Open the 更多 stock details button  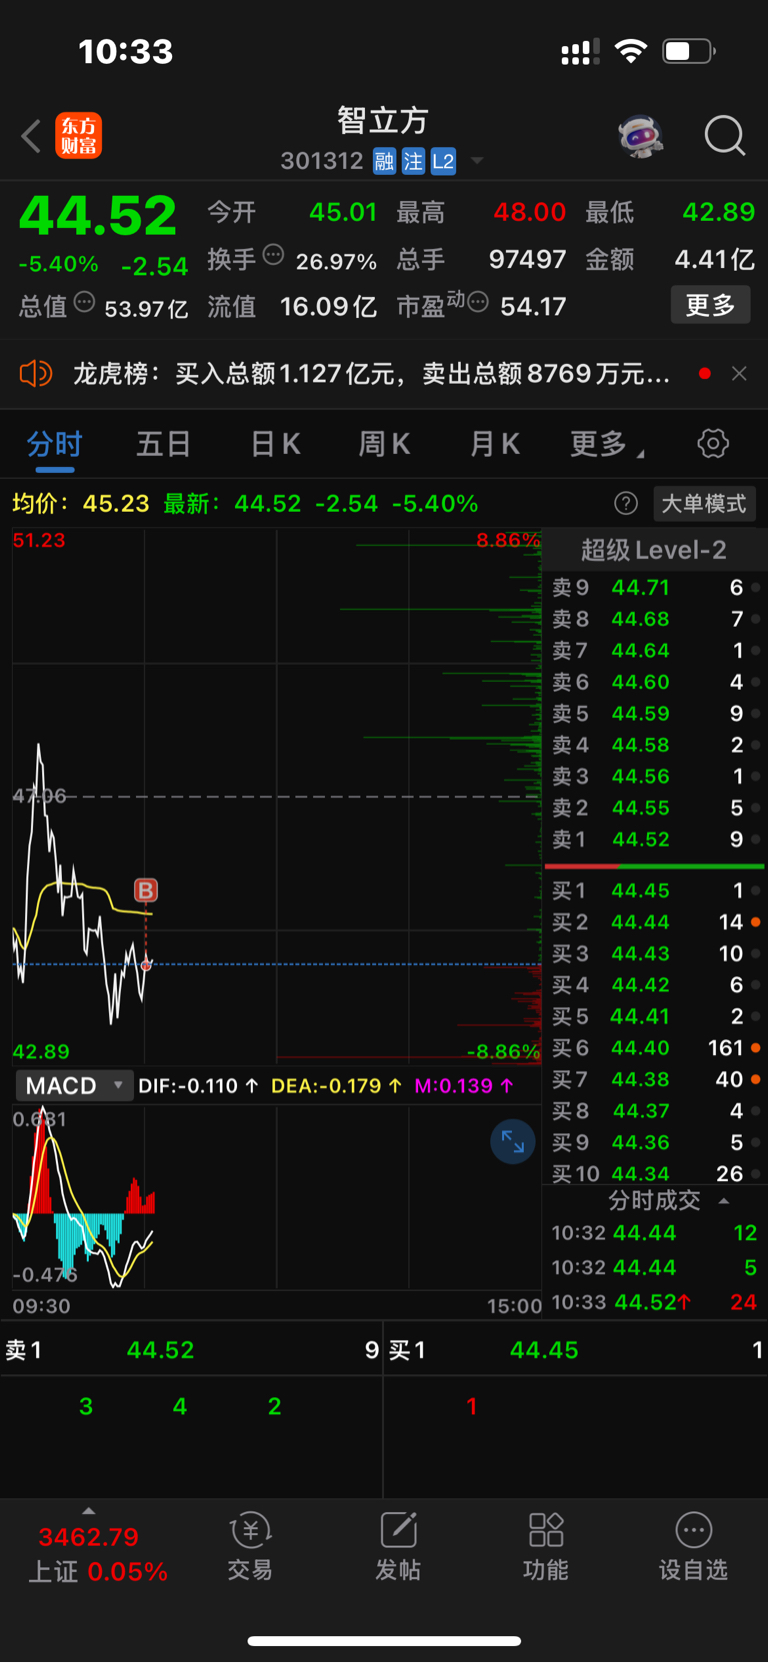[x=710, y=305]
